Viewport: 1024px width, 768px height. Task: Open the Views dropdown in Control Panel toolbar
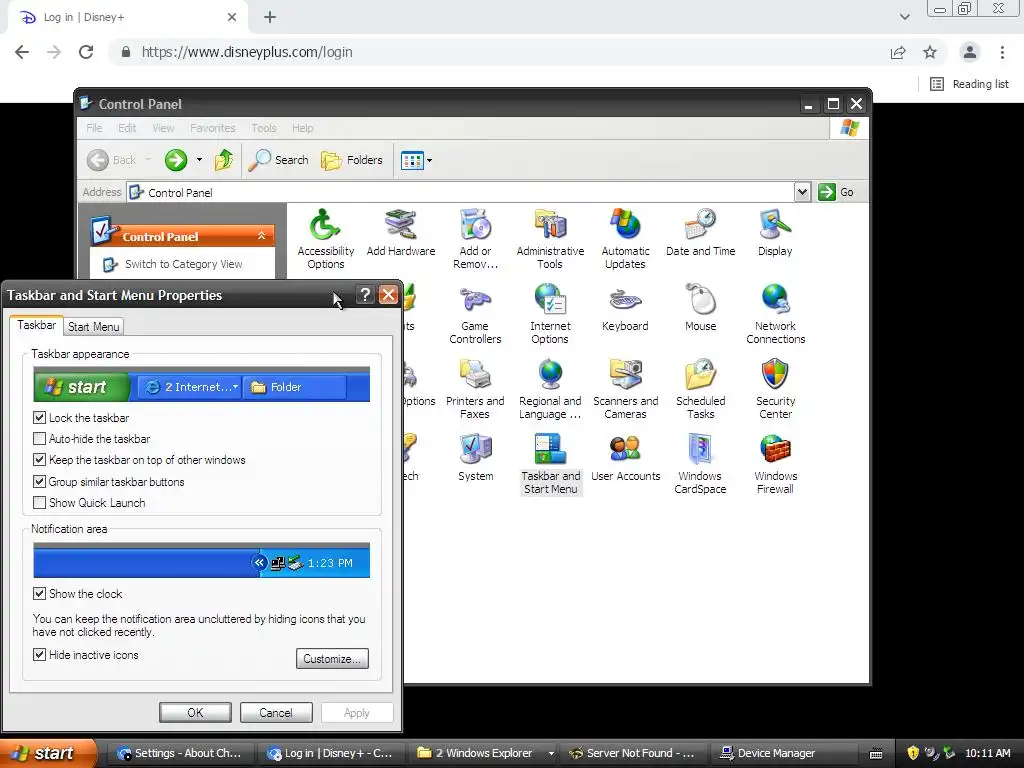(416, 160)
